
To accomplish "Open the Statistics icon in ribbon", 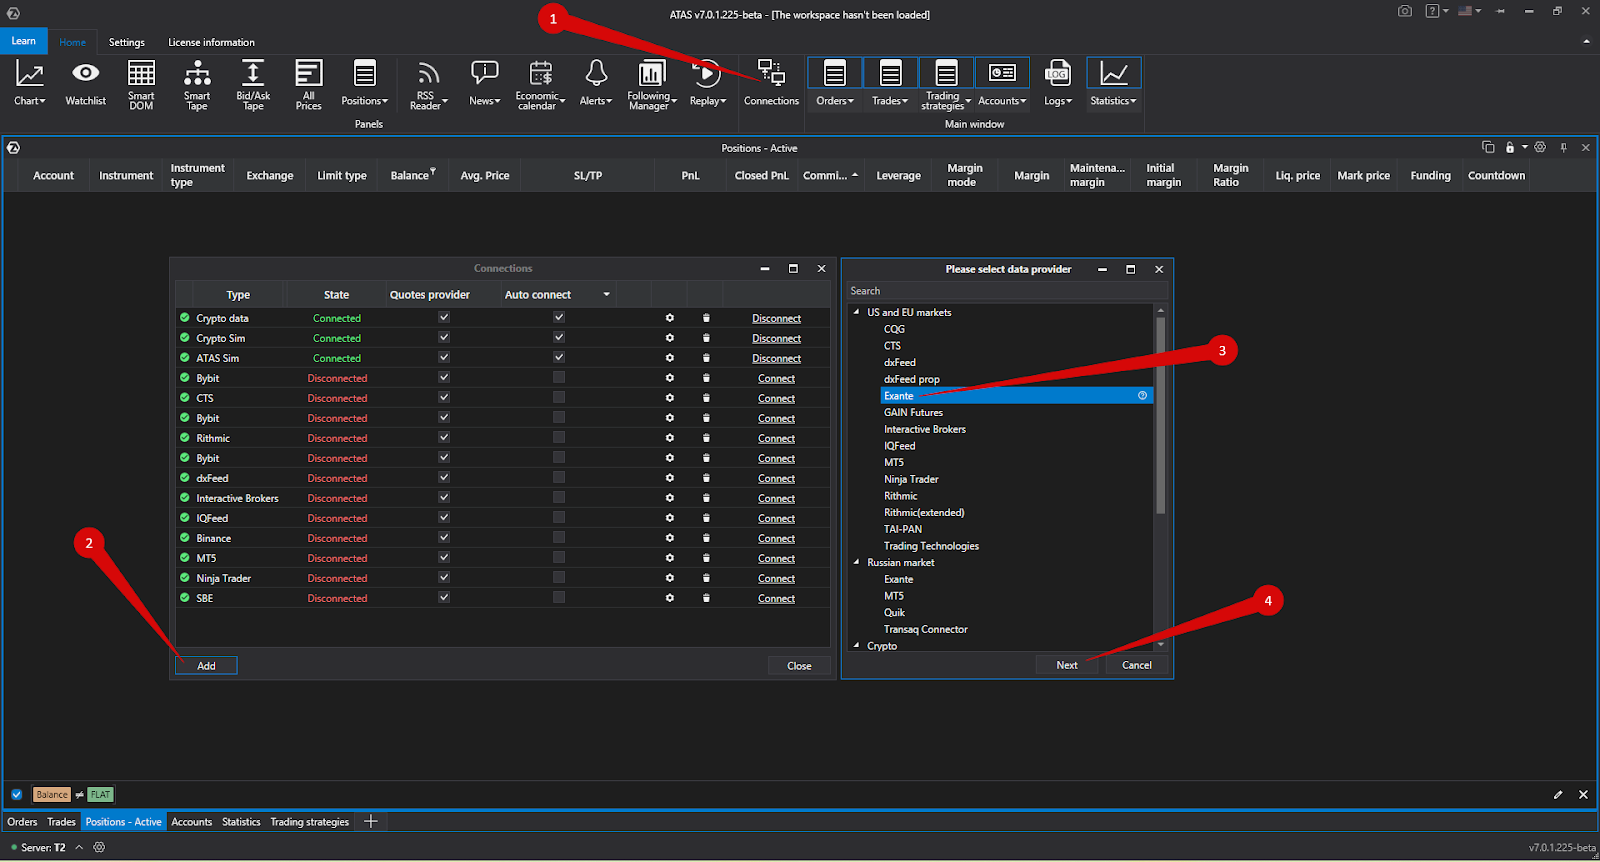I will coord(1114,73).
